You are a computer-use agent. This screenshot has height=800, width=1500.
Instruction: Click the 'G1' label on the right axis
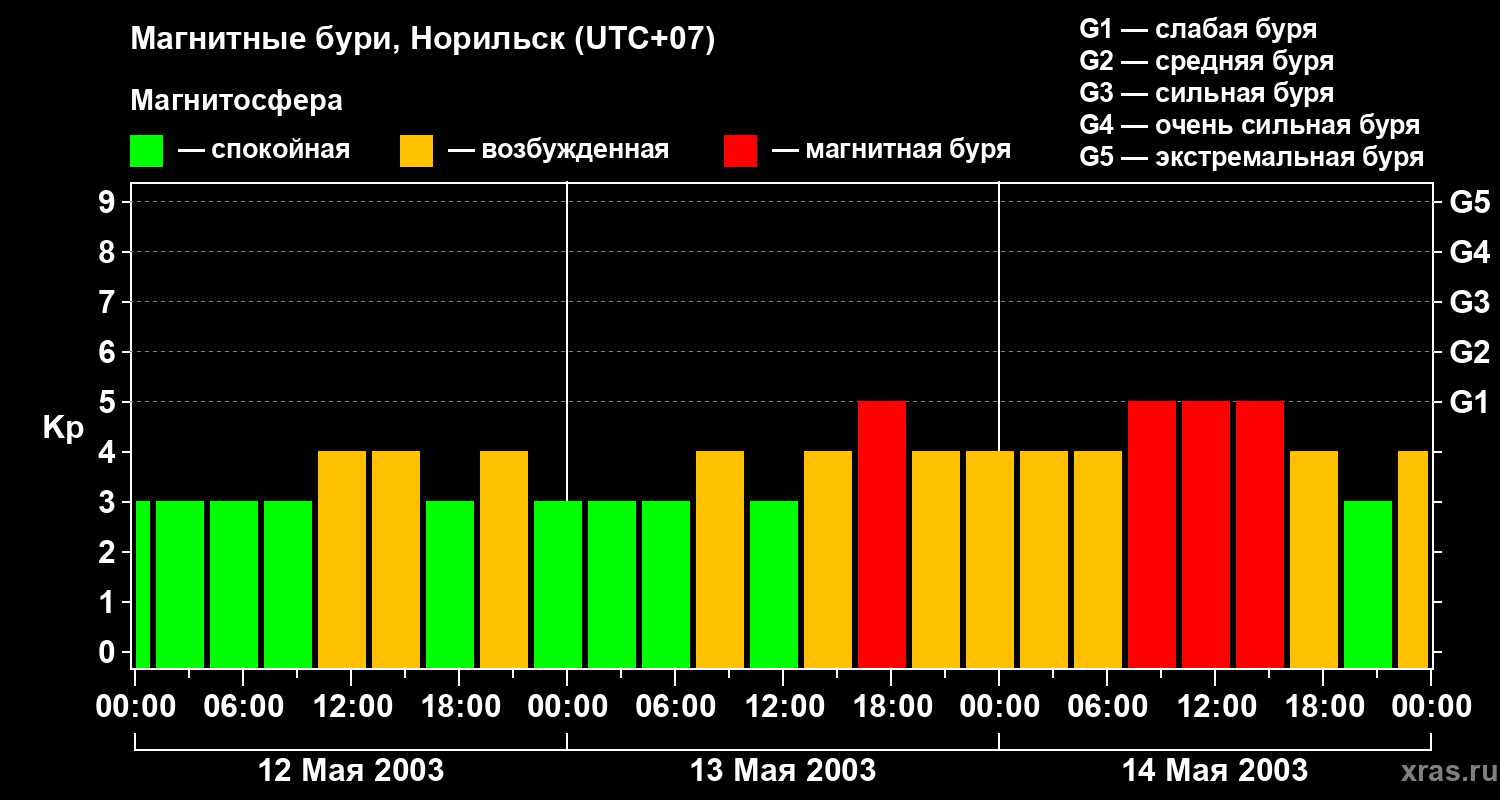coord(1469,402)
